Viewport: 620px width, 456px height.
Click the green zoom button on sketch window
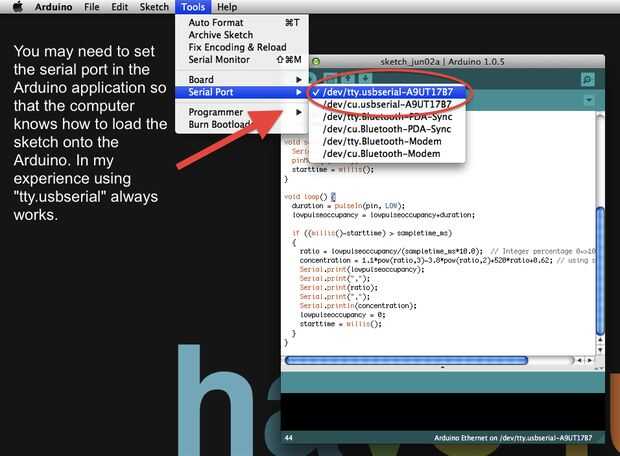[x=316, y=62]
